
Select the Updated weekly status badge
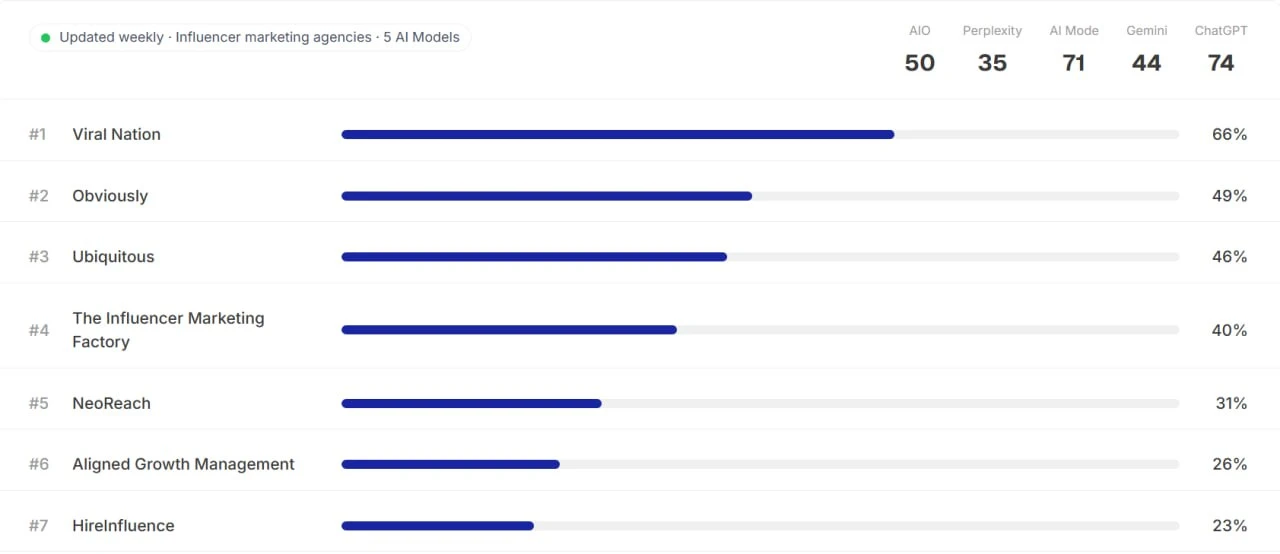(250, 38)
